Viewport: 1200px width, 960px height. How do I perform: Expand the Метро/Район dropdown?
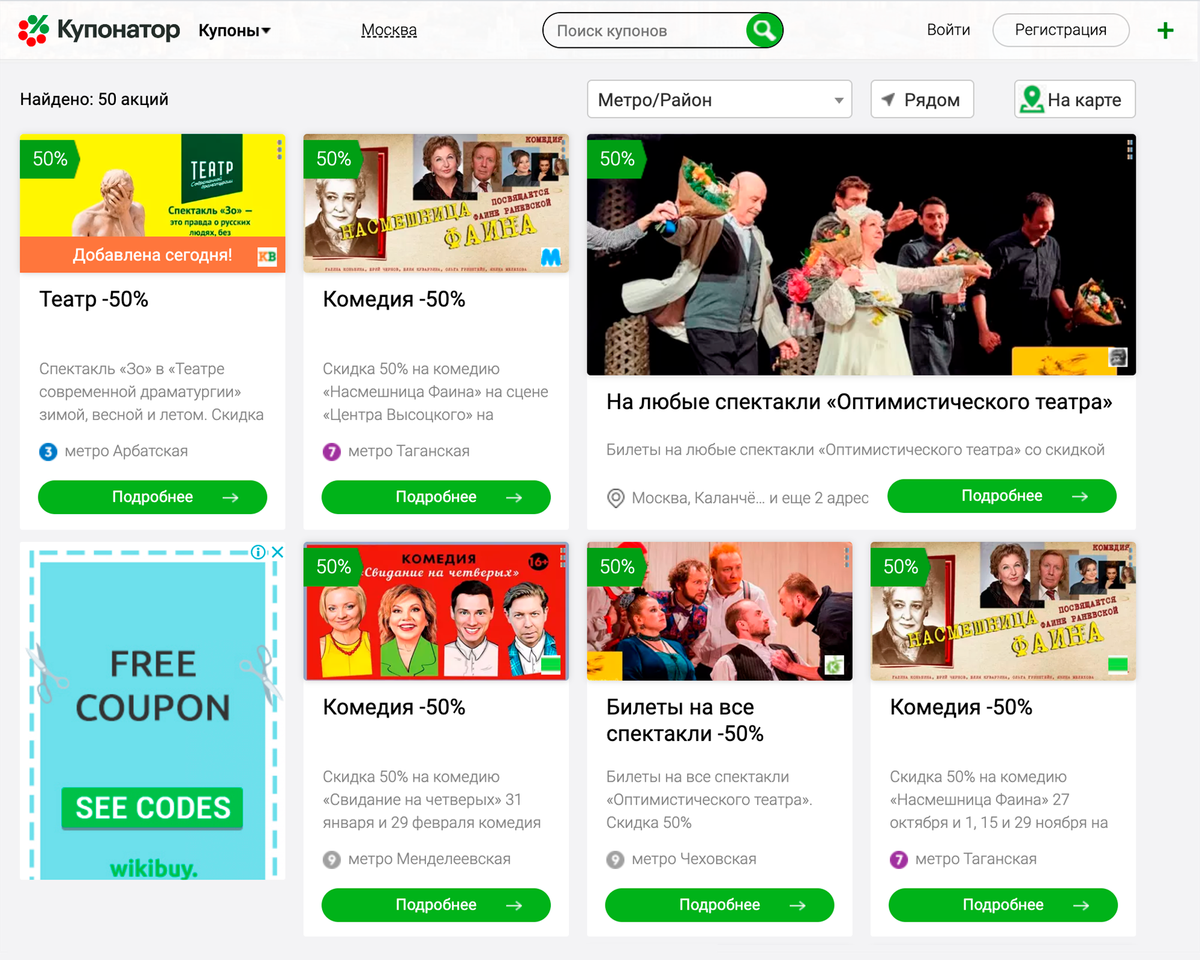coord(719,100)
